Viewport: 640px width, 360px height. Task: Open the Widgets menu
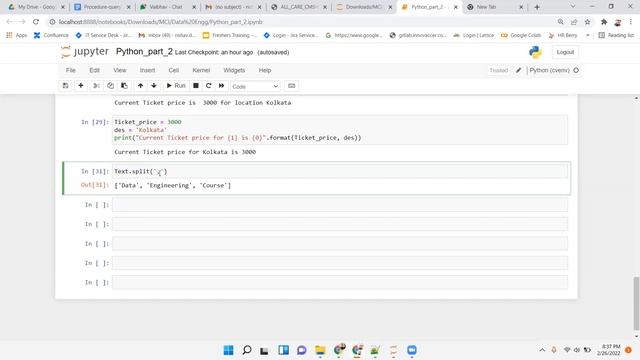tap(234, 70)
